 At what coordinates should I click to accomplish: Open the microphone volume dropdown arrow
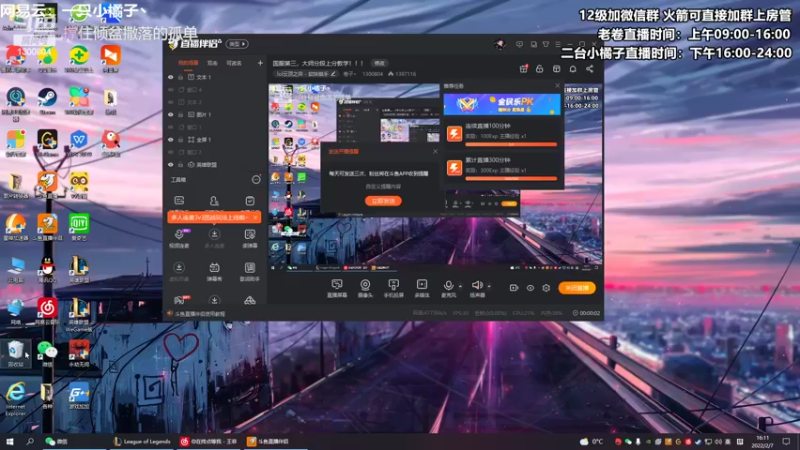coord(460,286)
